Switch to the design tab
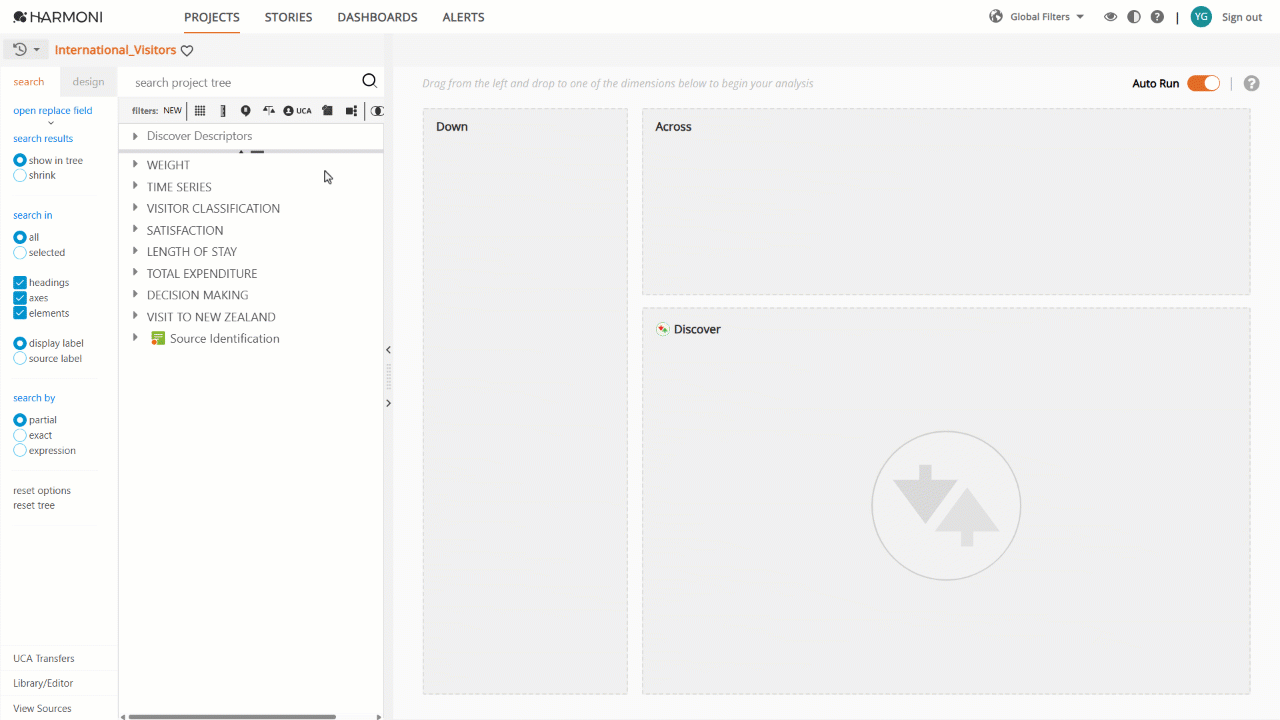Screen dimensions: 1280x720 88,82
